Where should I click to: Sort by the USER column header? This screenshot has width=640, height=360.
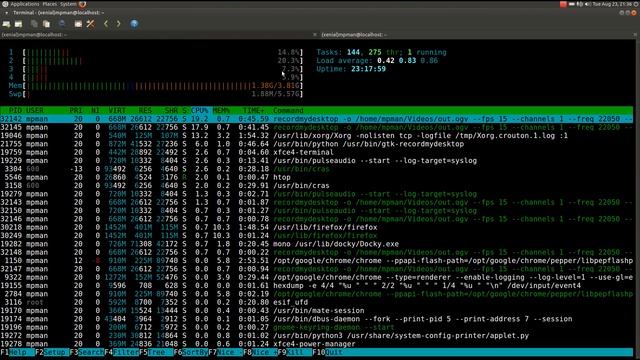[35, 111]
